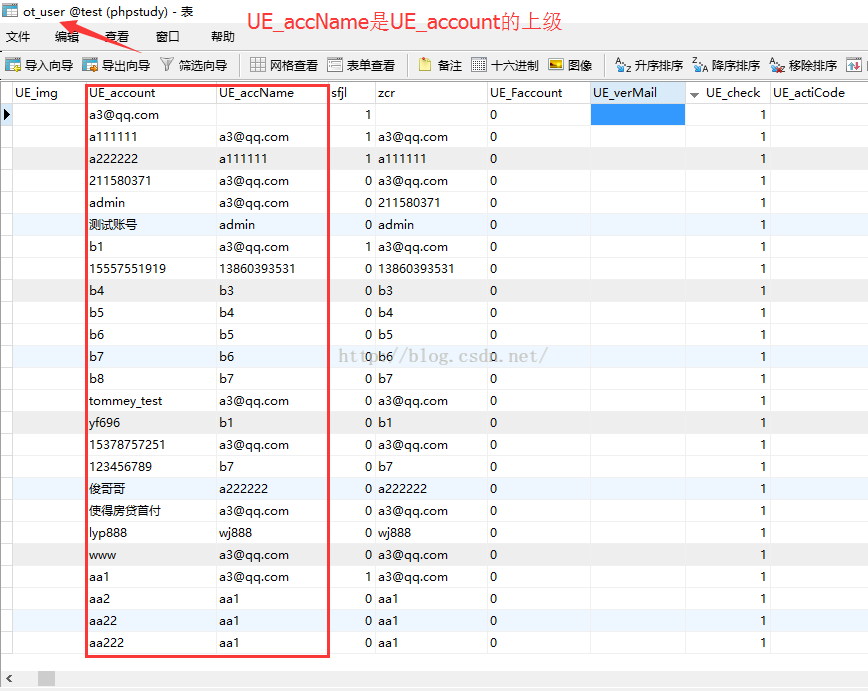Select the UE_actiCode column header
The image size is (868, 691).
coord(819,92)
